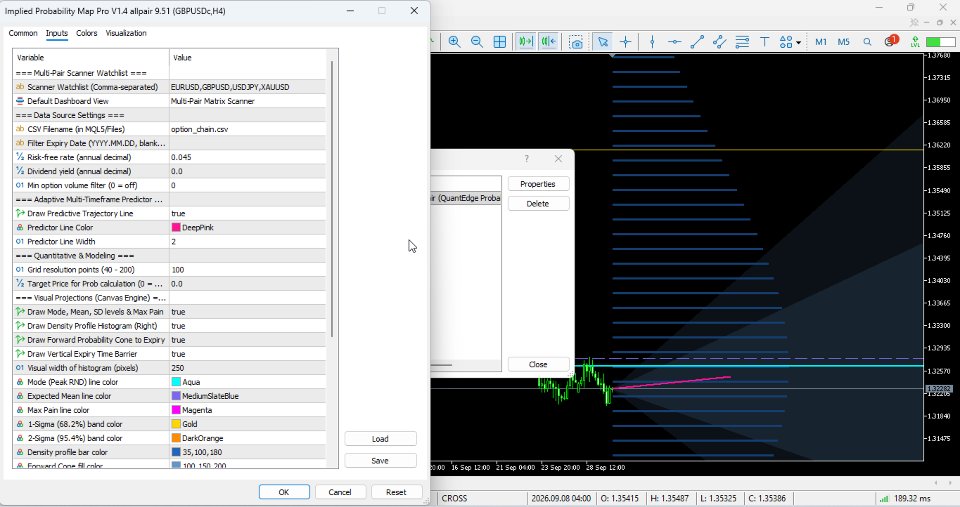Toggle chart shift from right edge

[549, 42]
